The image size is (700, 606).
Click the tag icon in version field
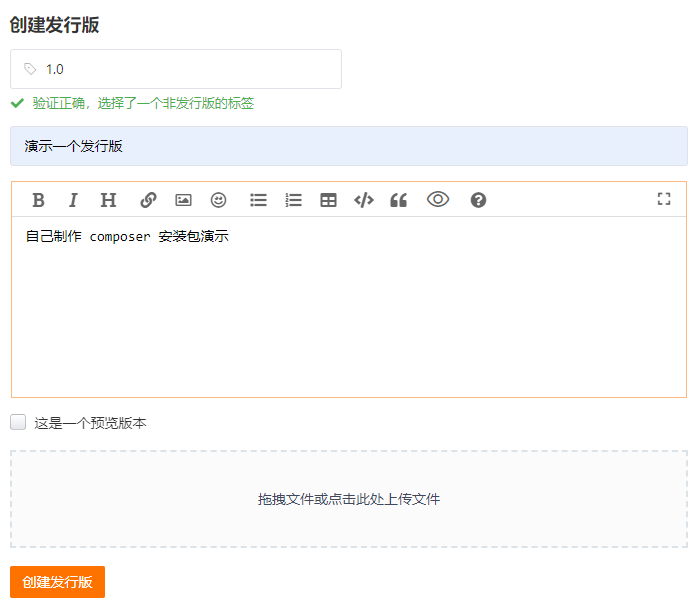coord(30,69)
